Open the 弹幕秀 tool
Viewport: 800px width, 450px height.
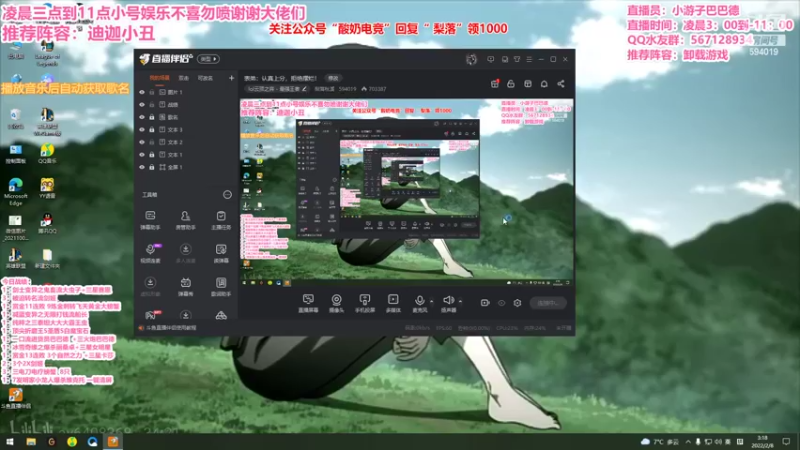(x=185, y=287)
